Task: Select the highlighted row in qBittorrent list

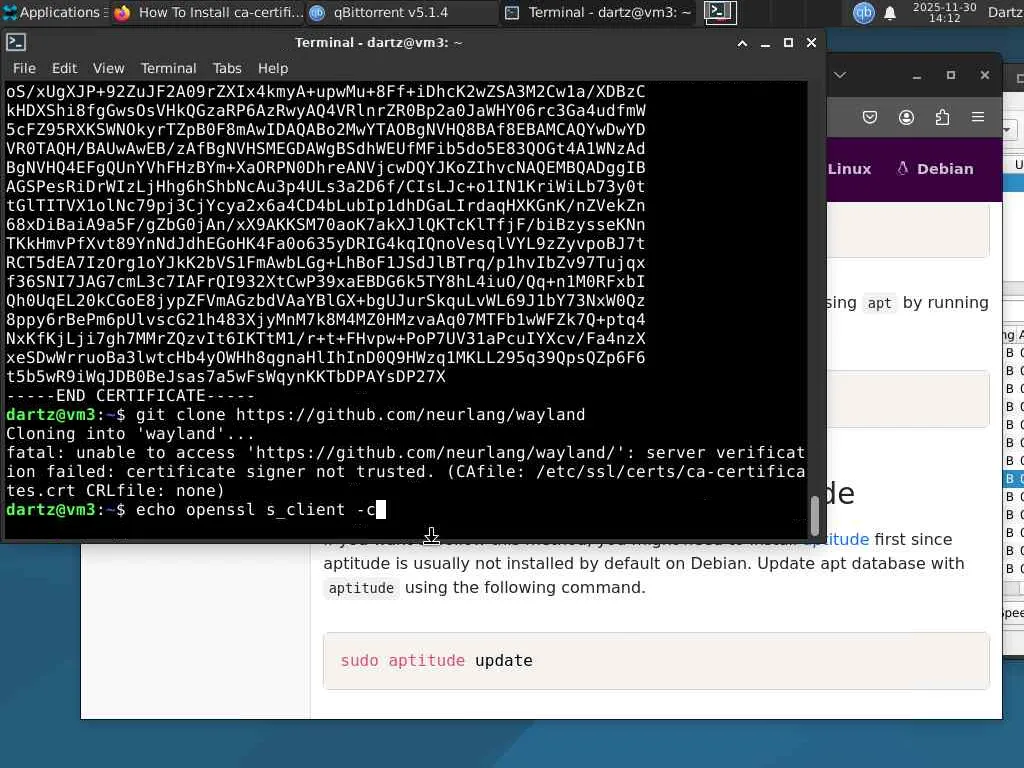Action: point(1013,479)
